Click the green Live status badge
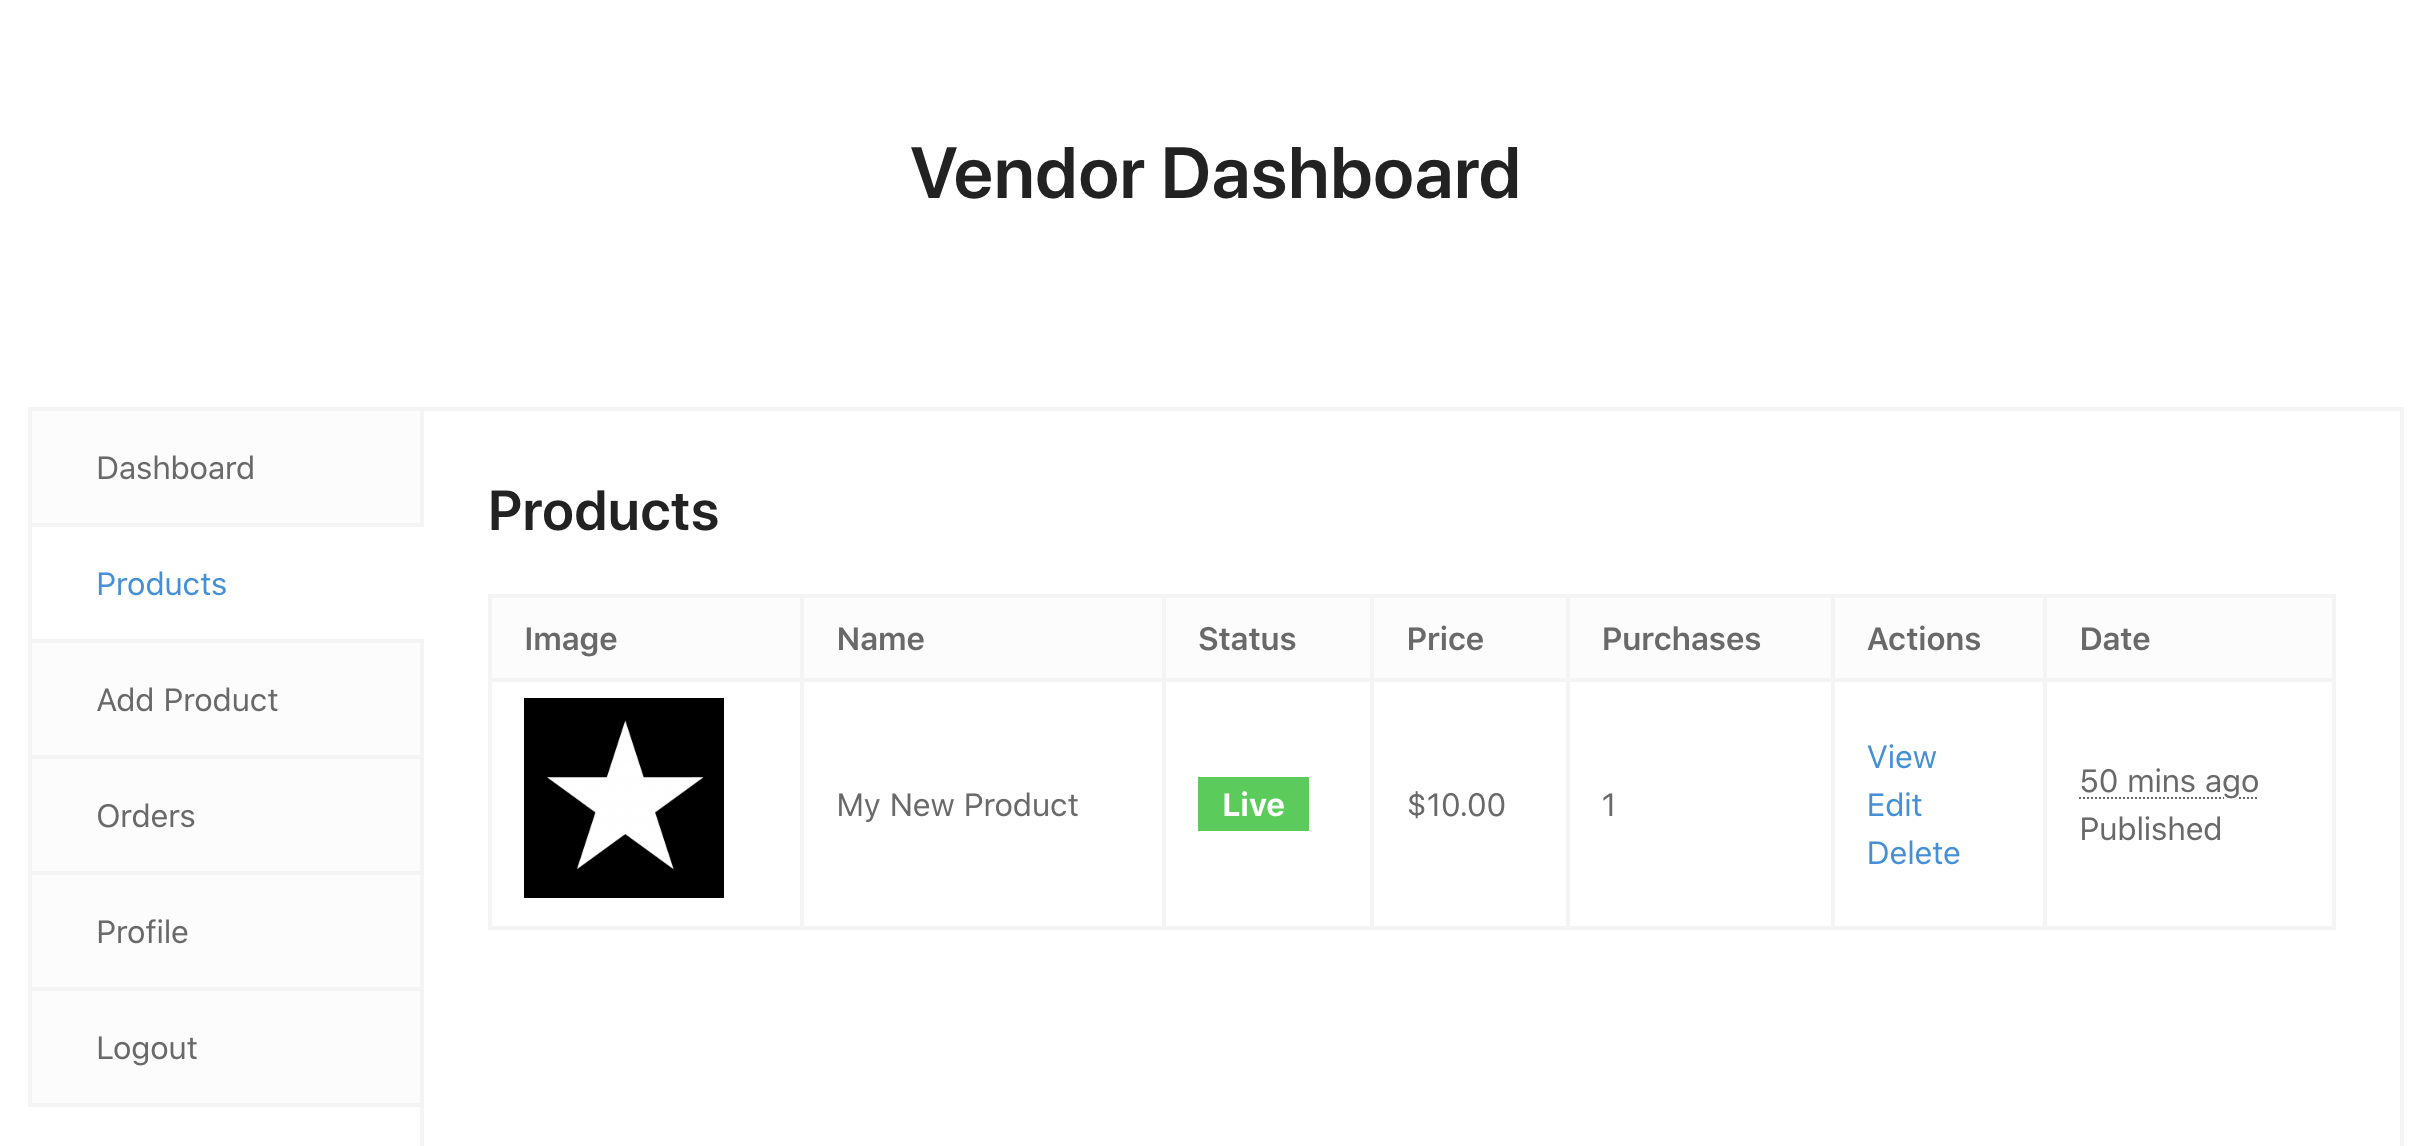 coord(1253,804)
